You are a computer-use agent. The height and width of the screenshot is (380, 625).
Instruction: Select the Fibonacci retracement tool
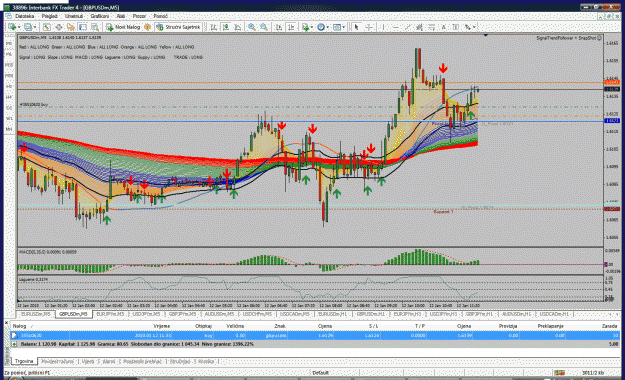[x=431, y=27]
